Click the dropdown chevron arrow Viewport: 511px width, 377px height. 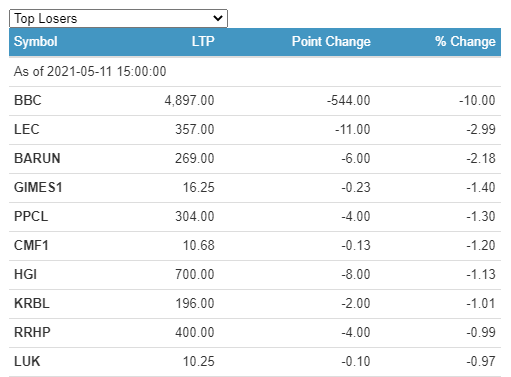pyautogui.click(x=218, y=18)
